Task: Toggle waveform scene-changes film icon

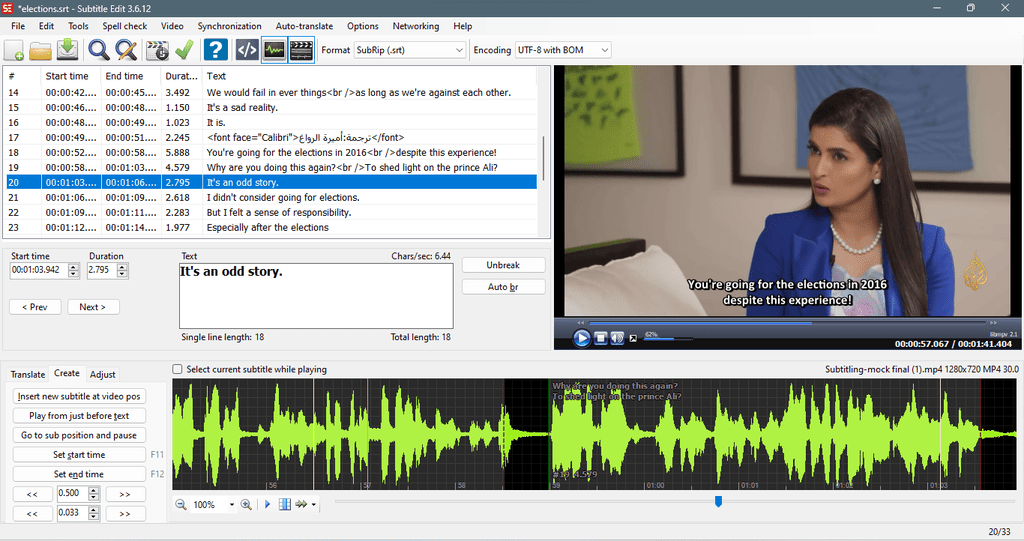Action: click(285, 504)
